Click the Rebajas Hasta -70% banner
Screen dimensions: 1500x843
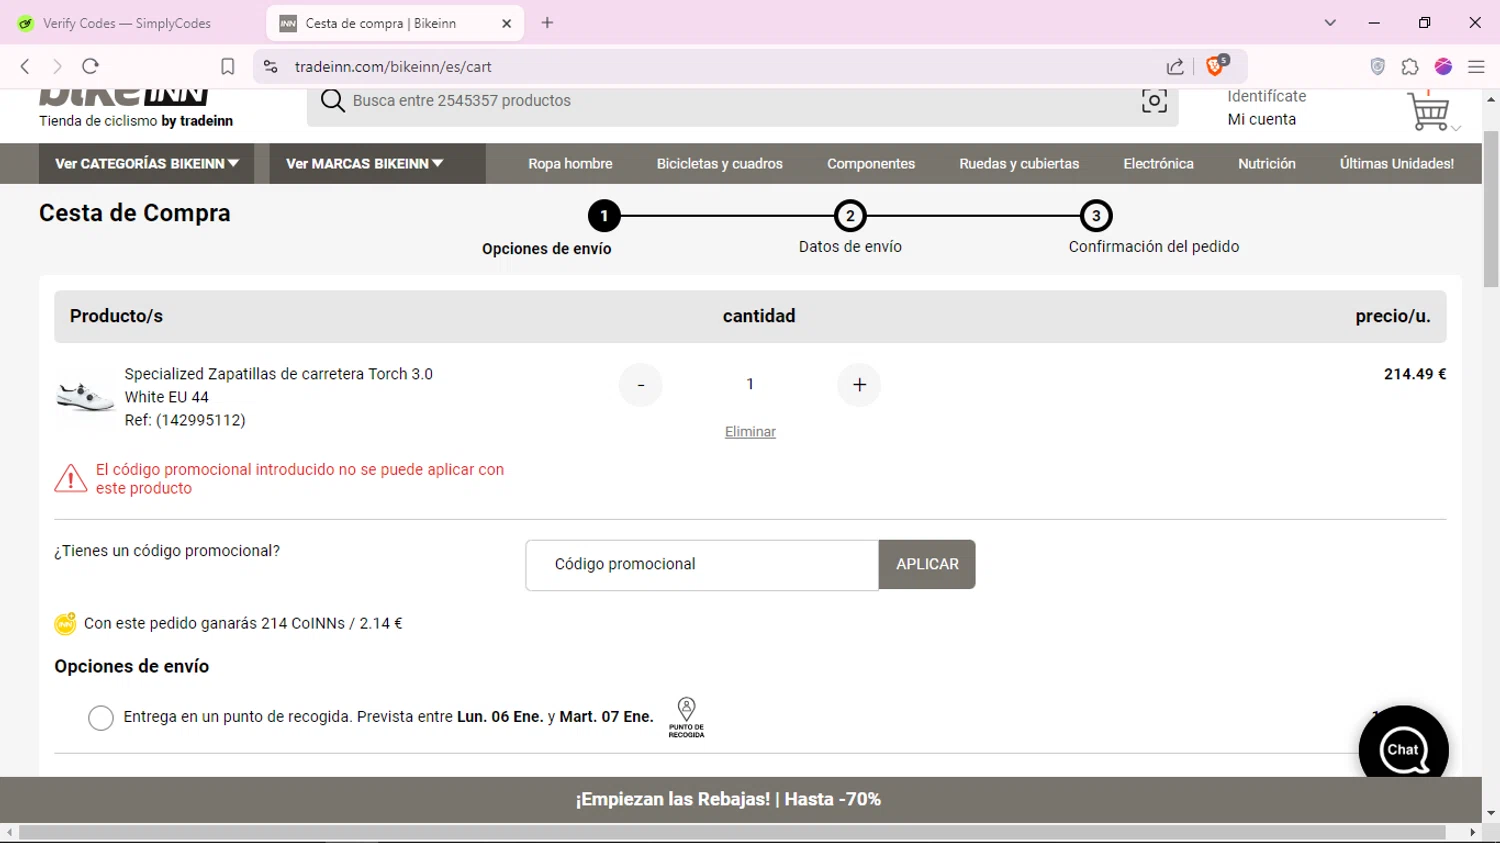[x=728, y=800]
